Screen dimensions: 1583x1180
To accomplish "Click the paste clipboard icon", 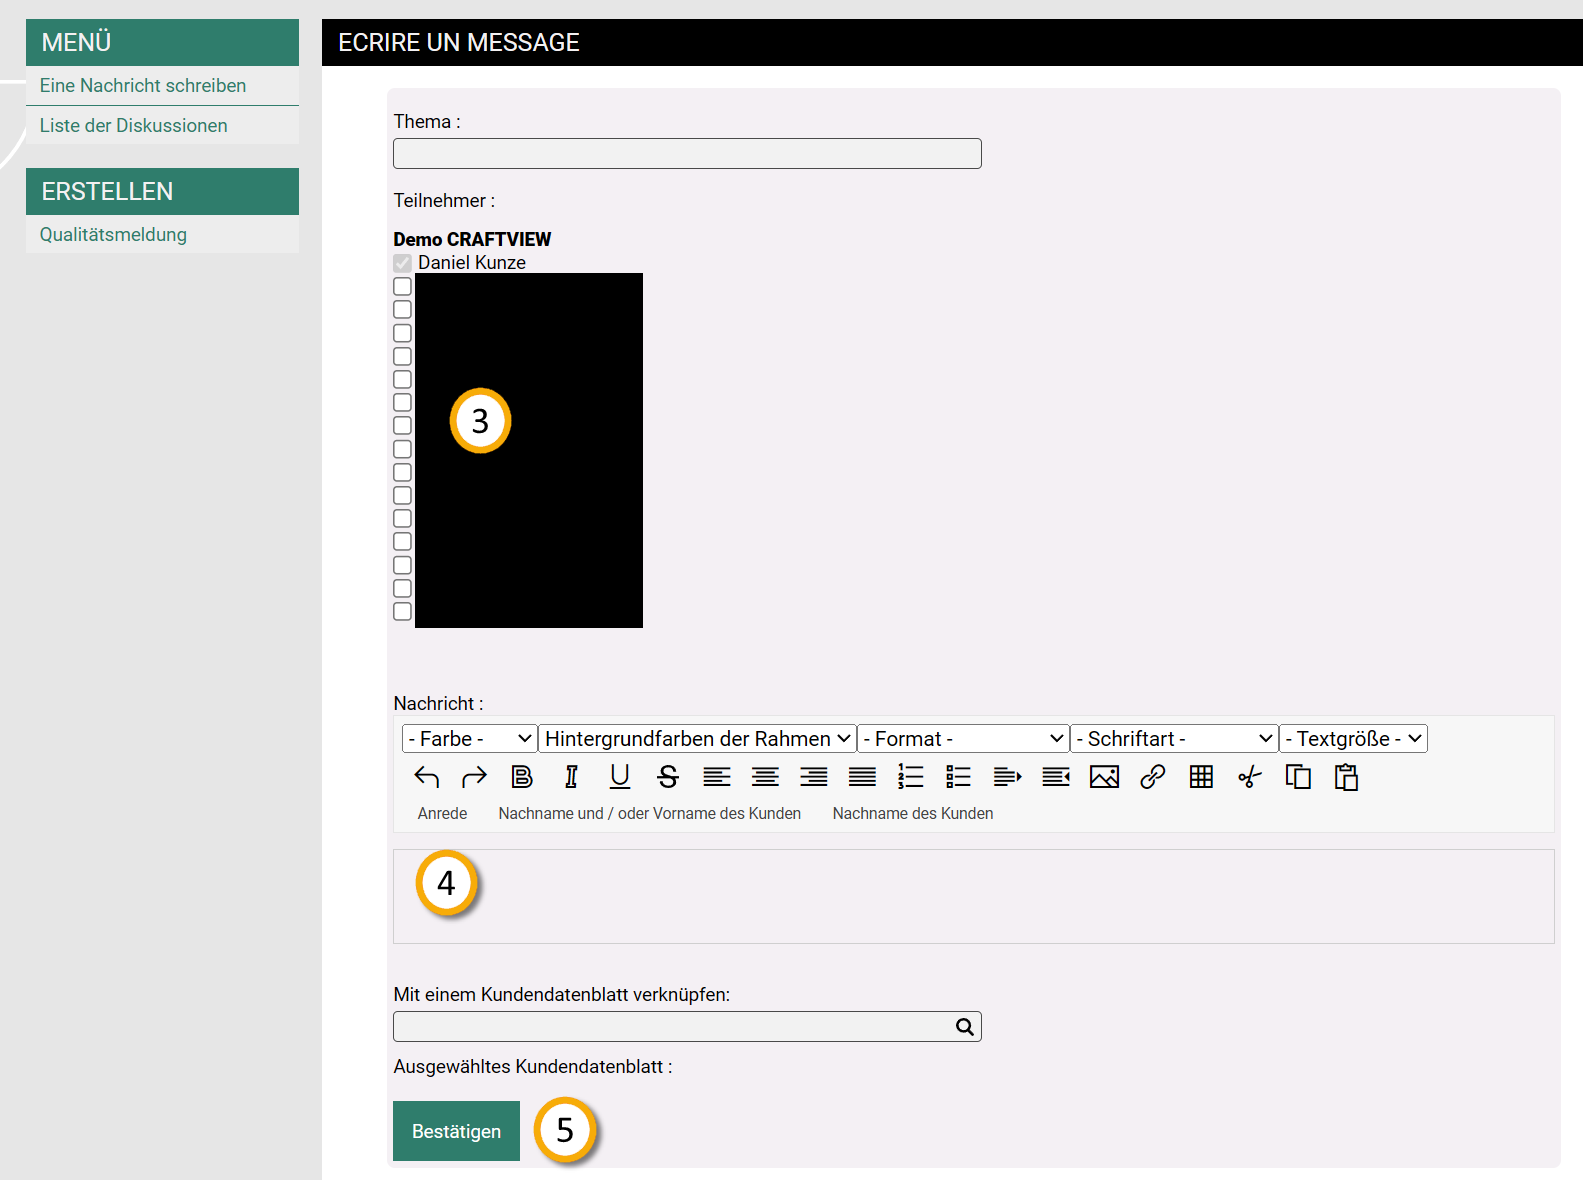I will click(1346, 777).
